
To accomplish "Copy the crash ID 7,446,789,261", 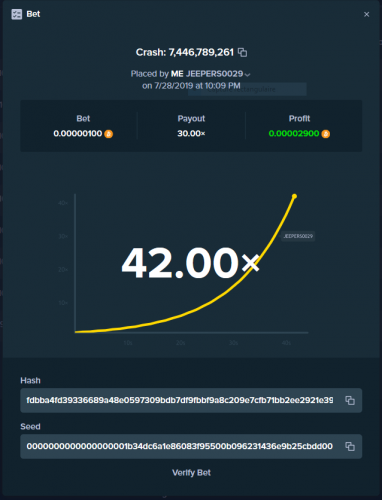I will [243, 52].
